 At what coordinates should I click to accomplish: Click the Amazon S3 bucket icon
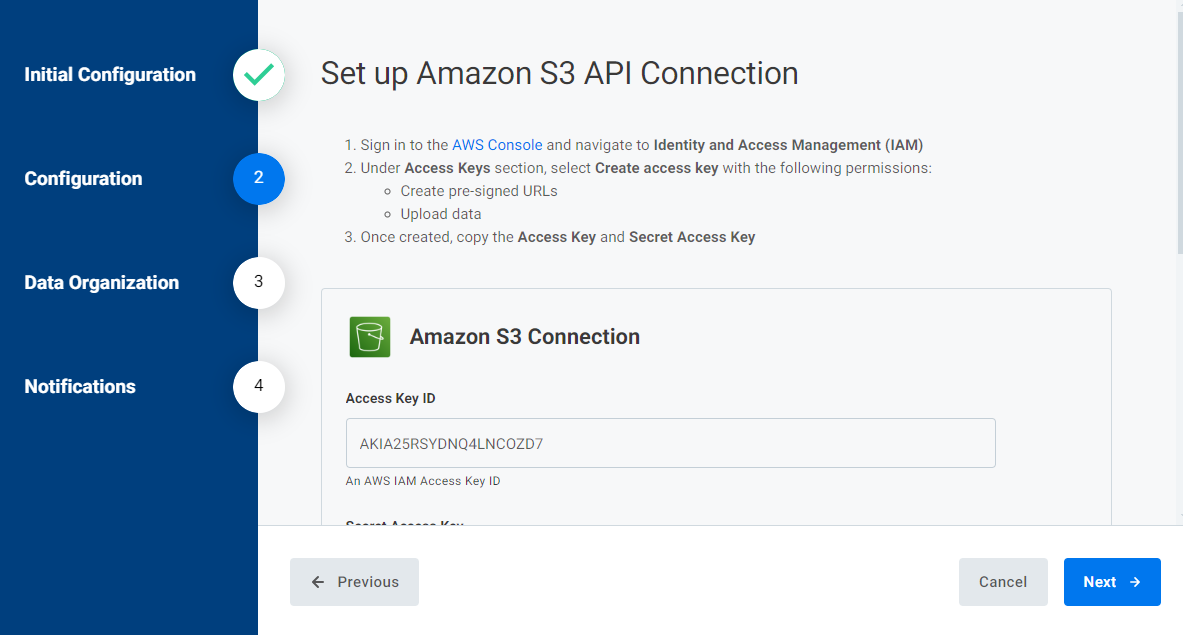click(x=370, y=336)
